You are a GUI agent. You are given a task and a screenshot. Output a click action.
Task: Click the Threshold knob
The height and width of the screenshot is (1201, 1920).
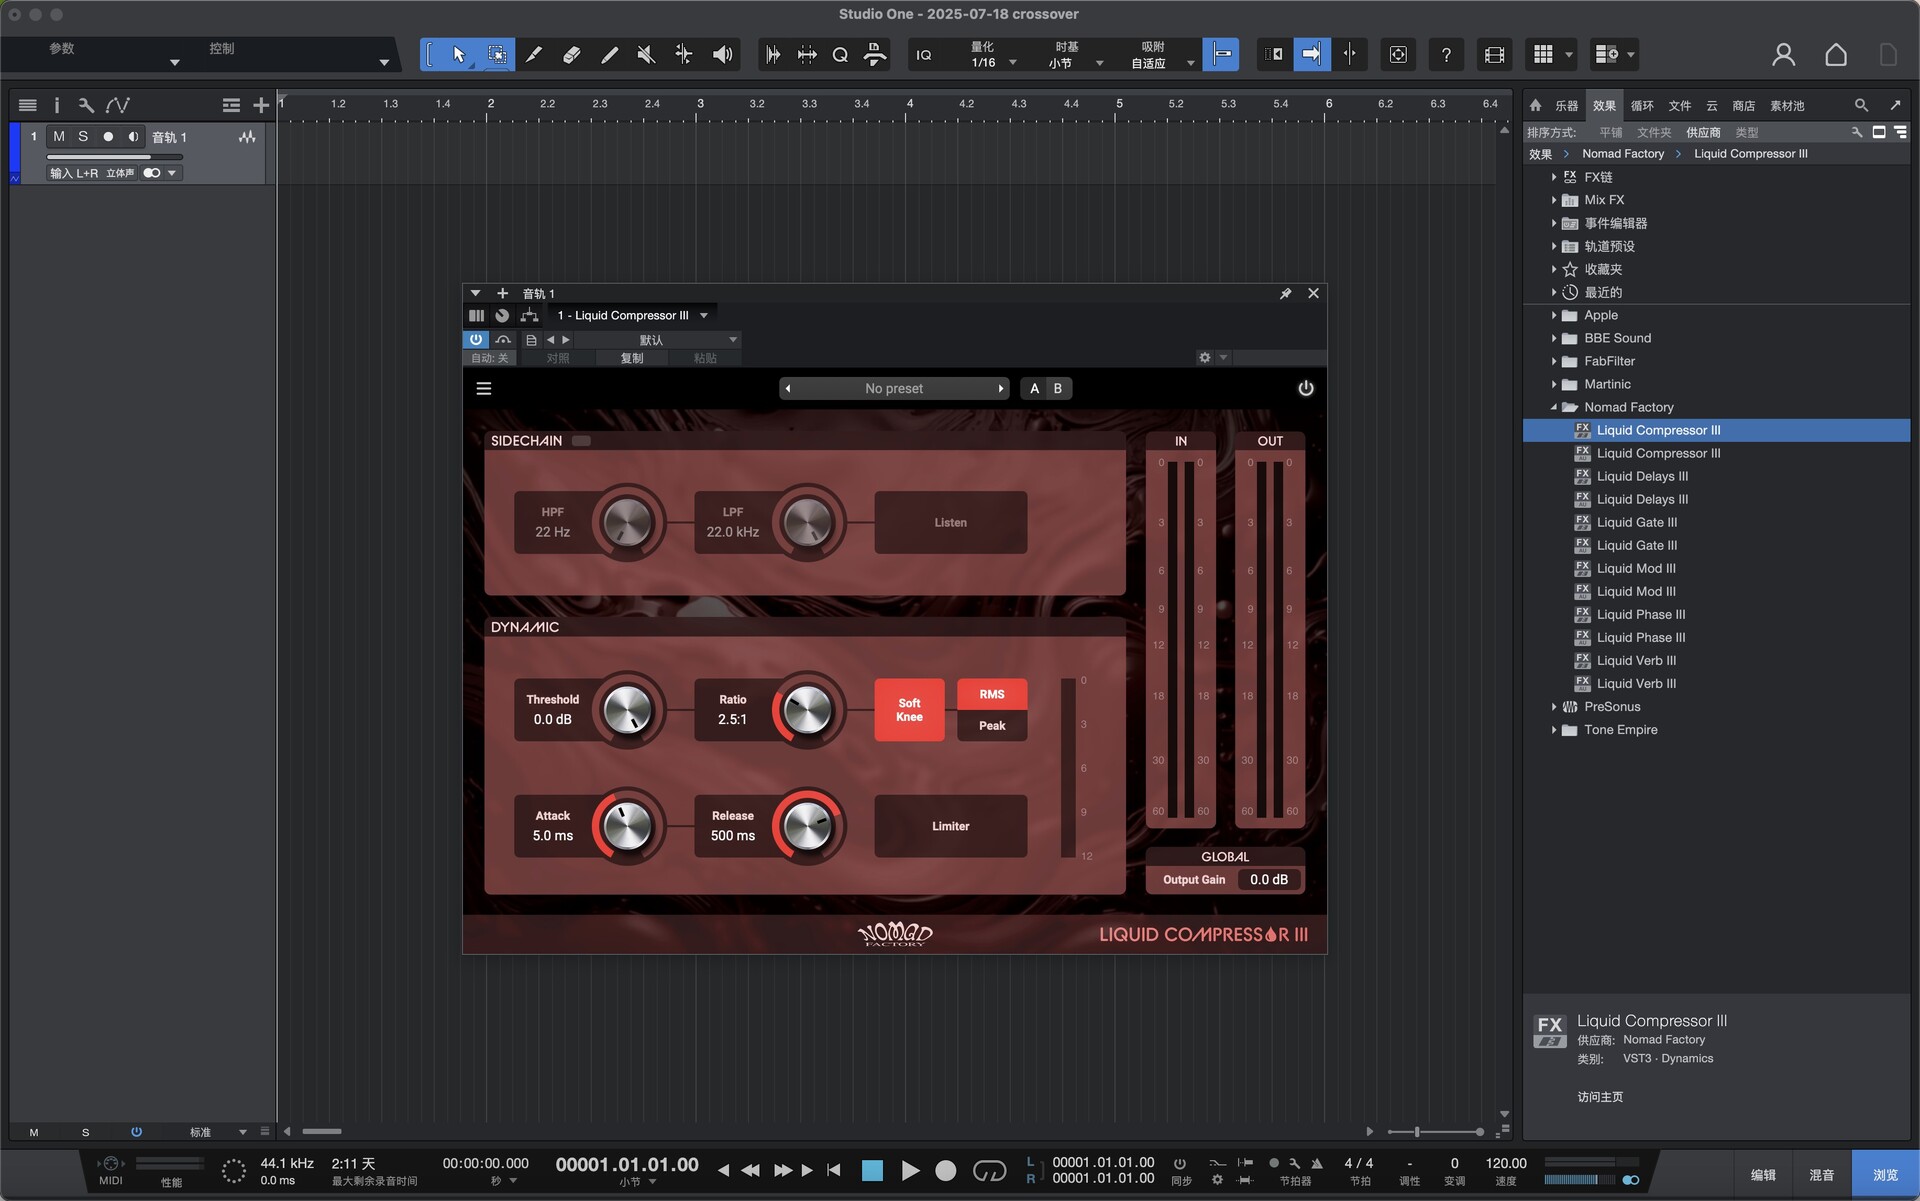[x=628, y=710]
